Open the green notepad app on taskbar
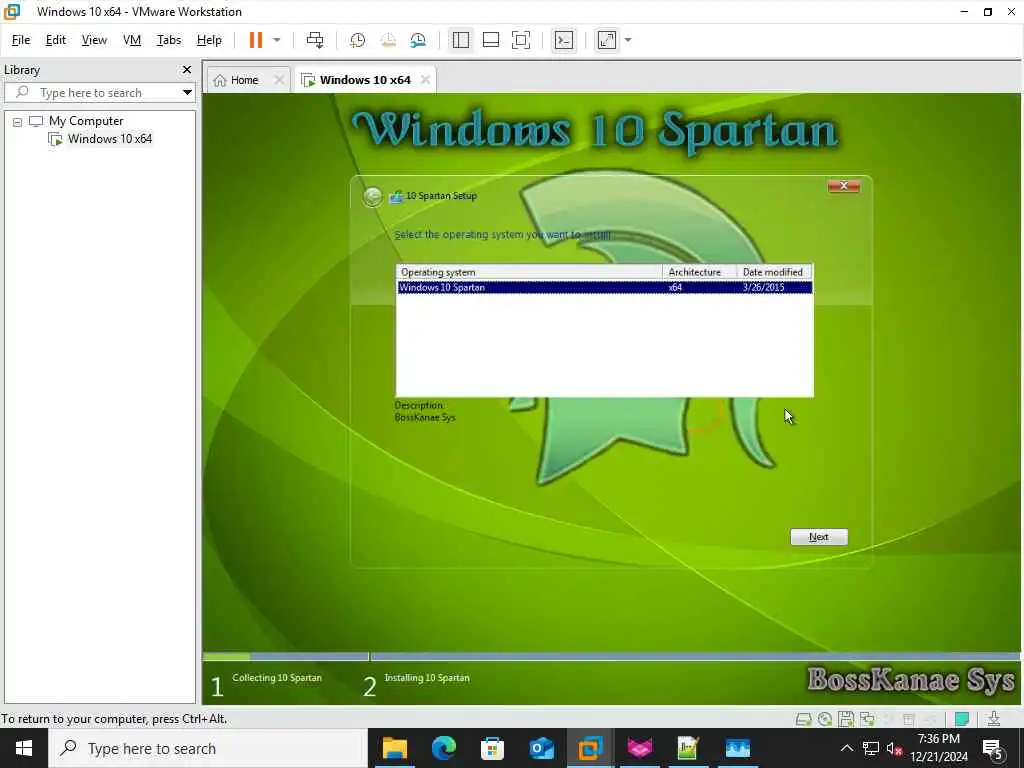The height and width of the screenshot is (768, 1024). (x=688, y=748)
